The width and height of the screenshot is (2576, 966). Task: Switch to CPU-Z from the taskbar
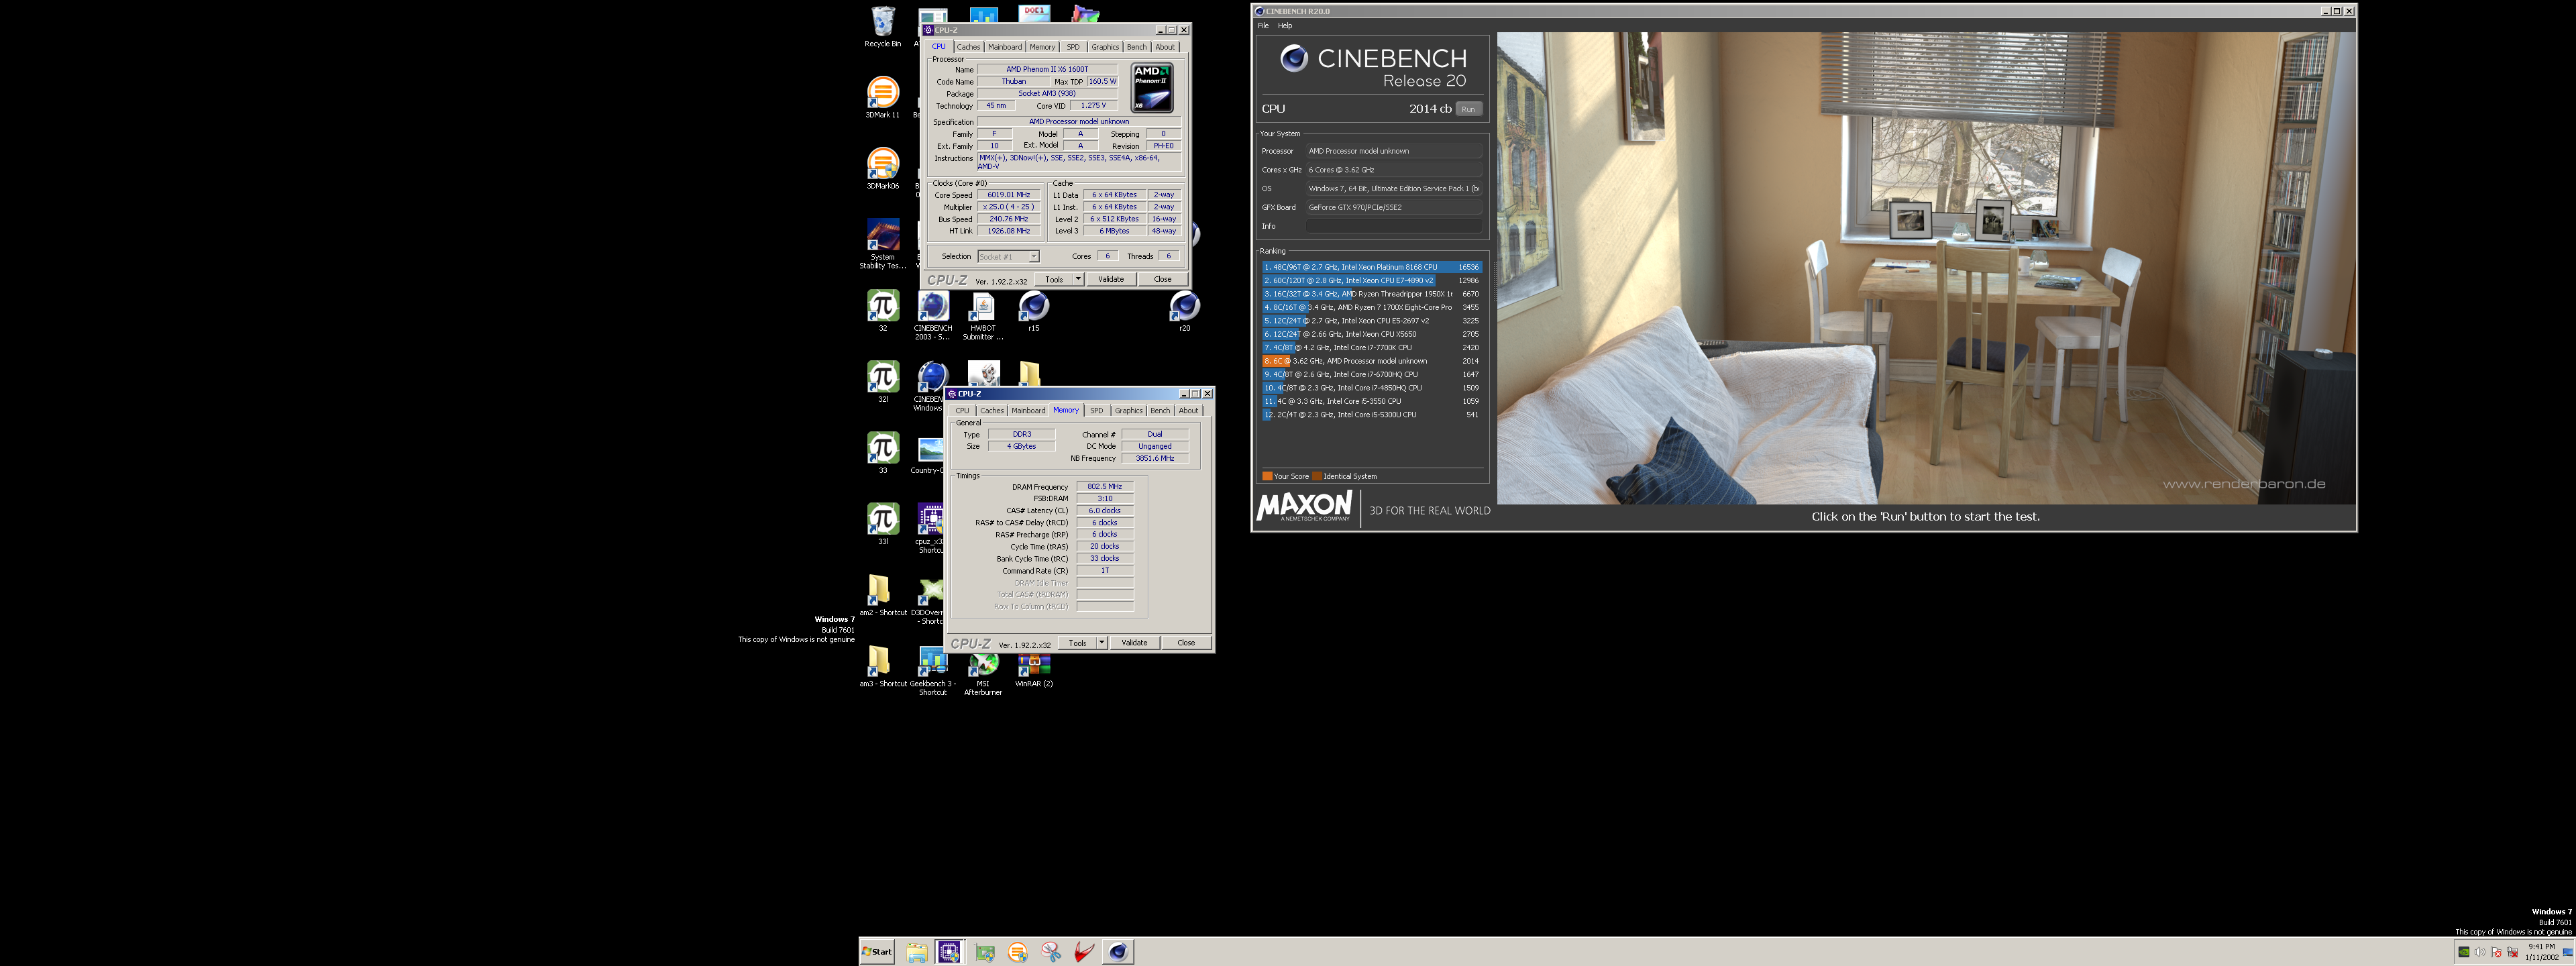[949, 952]
